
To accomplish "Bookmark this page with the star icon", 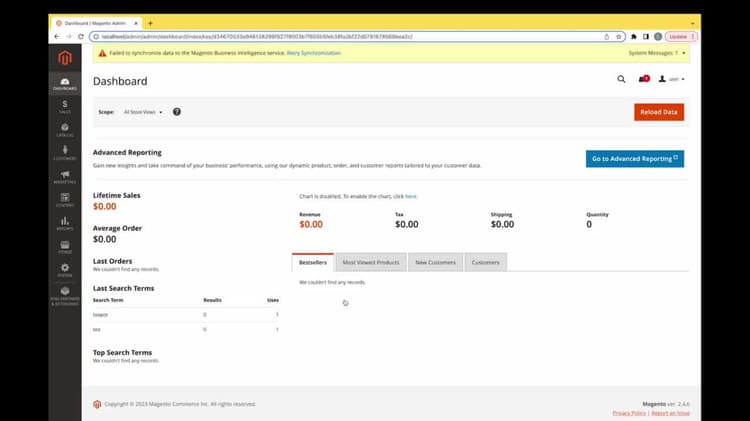I will [x=618, y=36].
